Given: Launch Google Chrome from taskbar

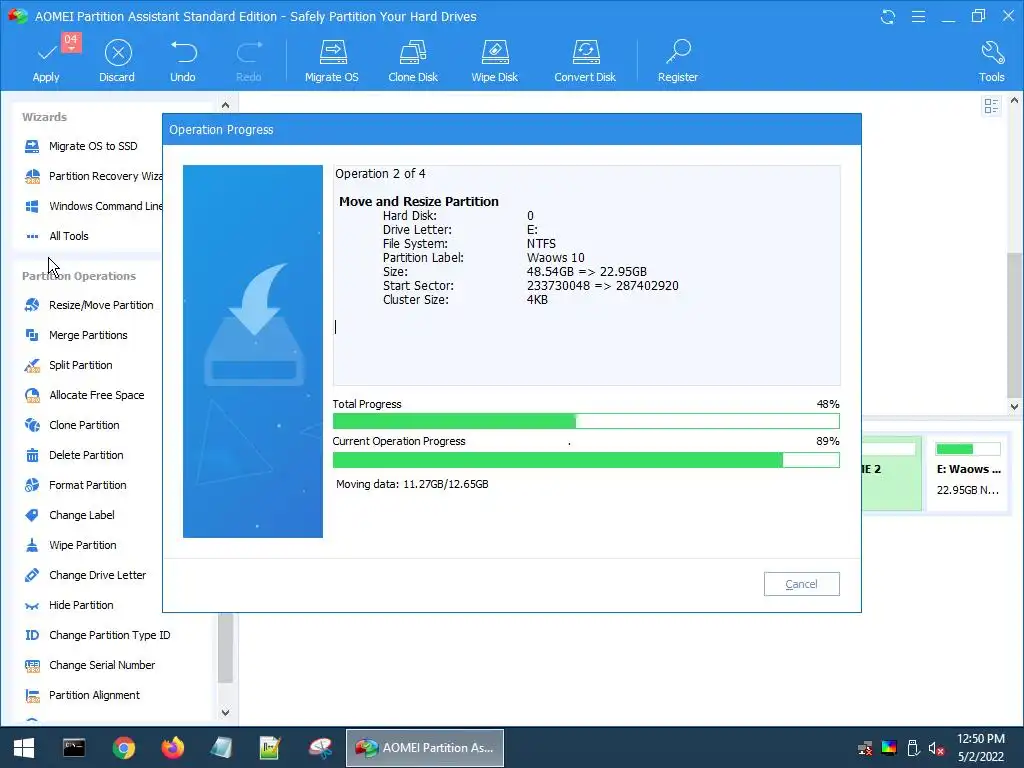Looking at the screenshot, I should pyautogui.click(x=123, y=748).
